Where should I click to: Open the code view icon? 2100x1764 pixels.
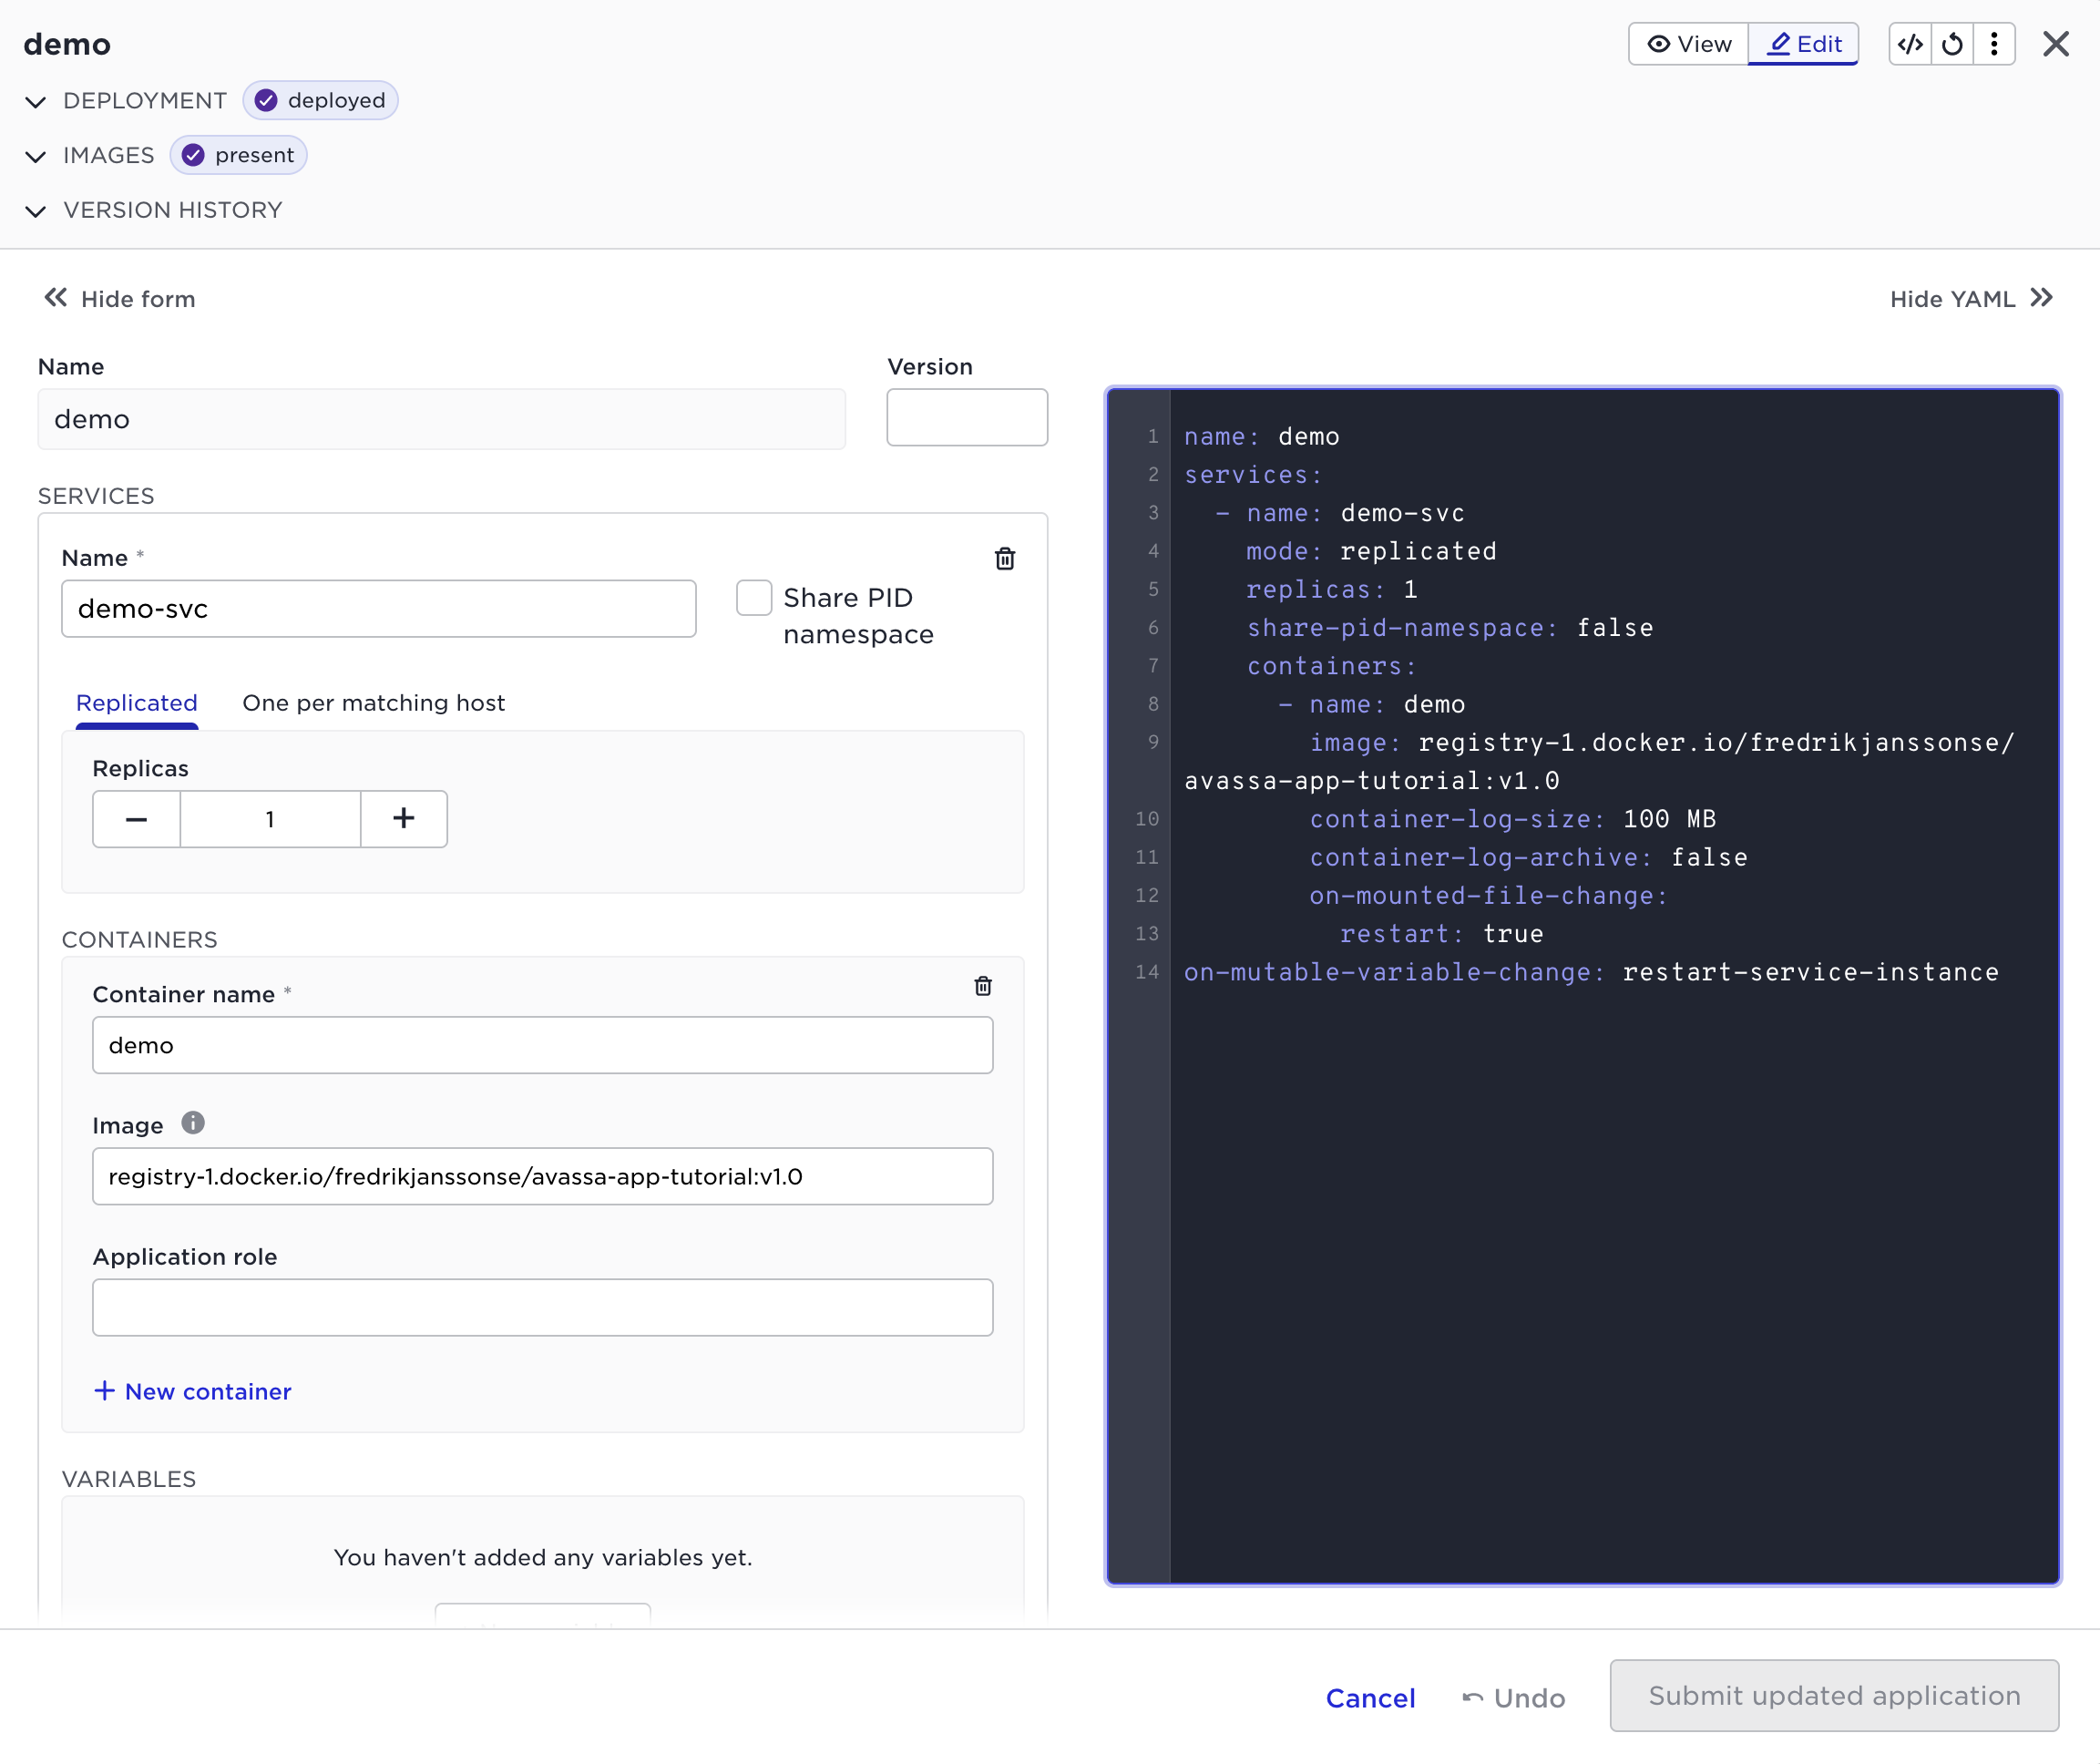[x=1910, y=44]
